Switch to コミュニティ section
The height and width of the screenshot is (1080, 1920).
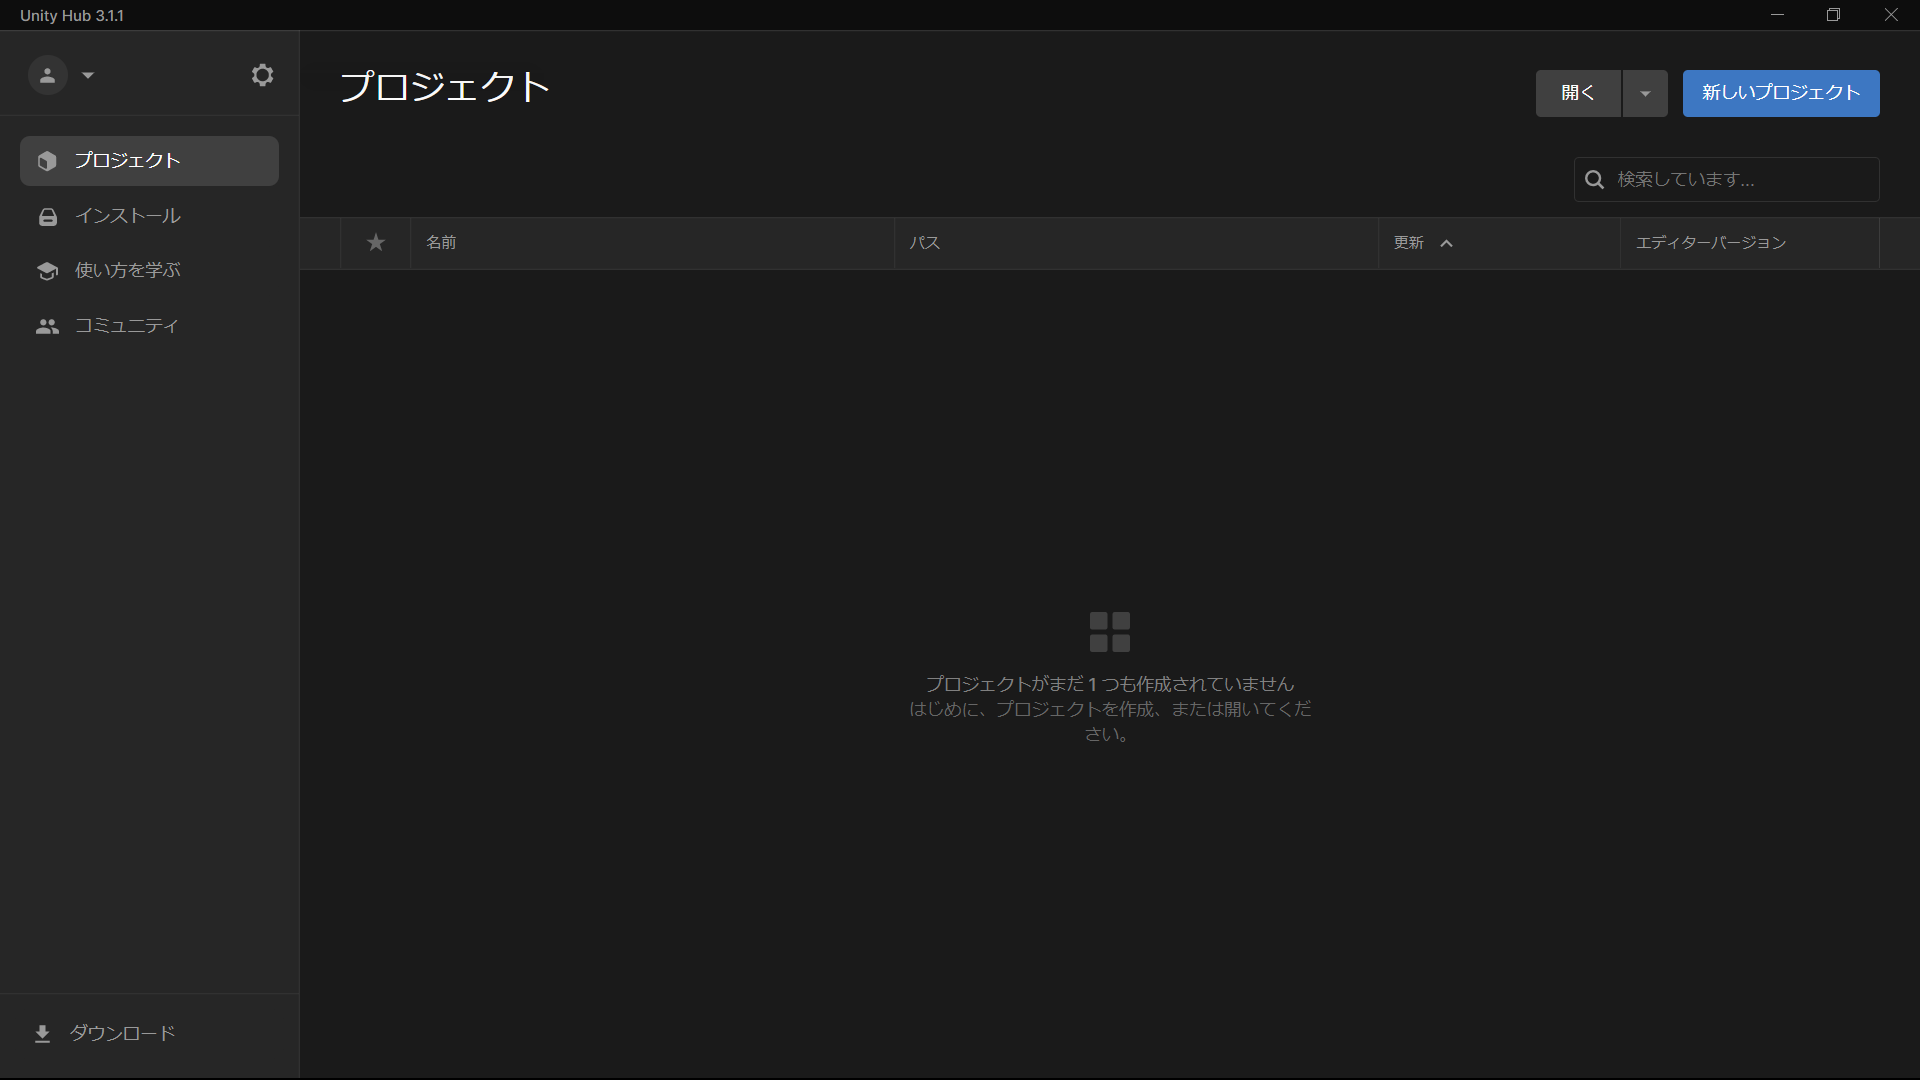point(126,326)
